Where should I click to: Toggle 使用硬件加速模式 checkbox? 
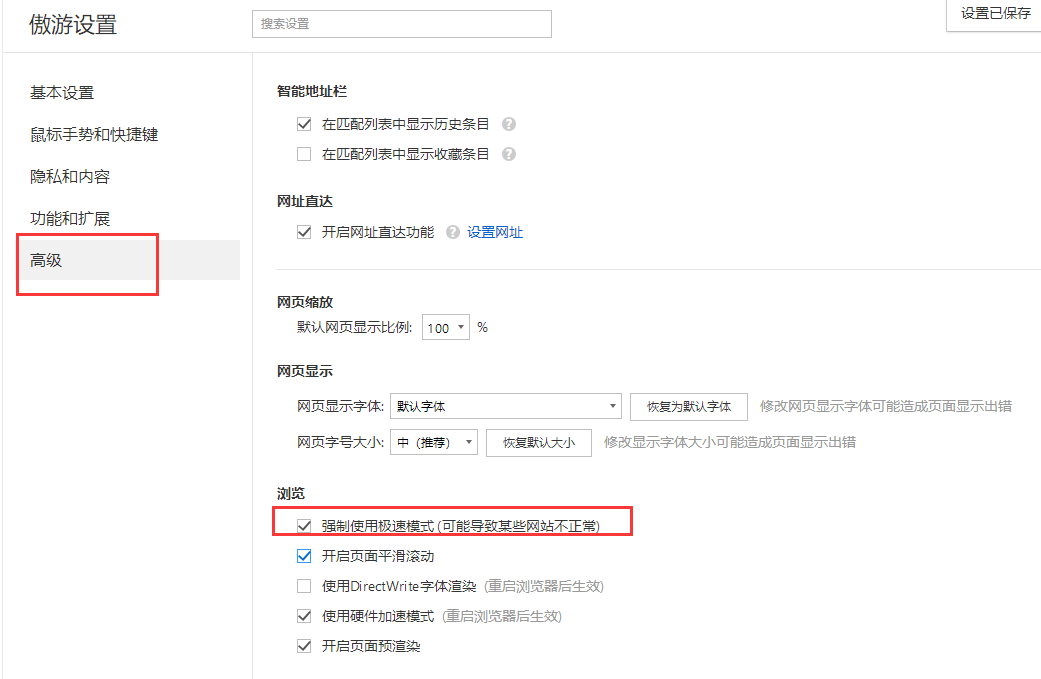[305, 617]
